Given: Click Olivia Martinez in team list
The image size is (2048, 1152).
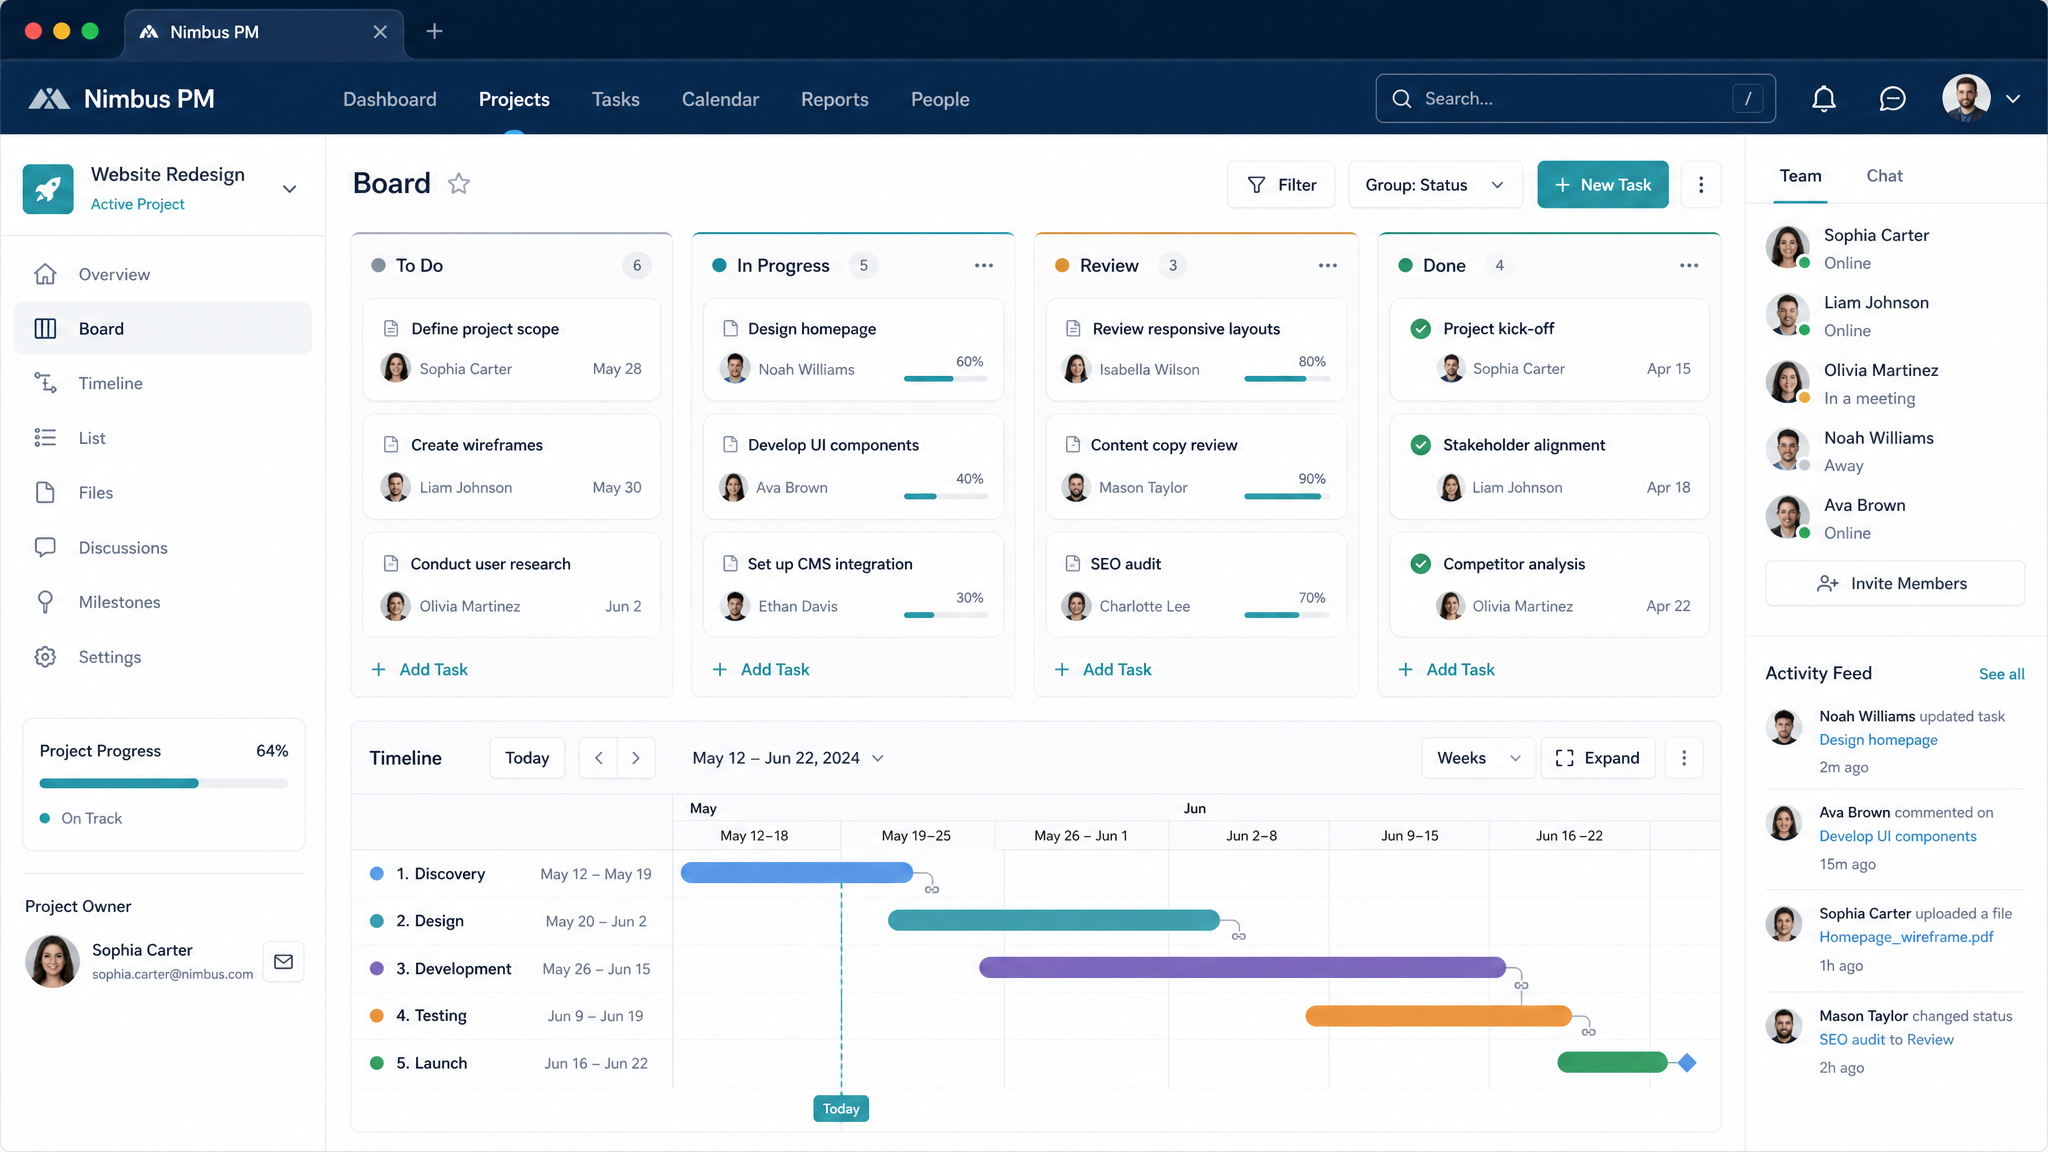Looking at the screenshot, I should tap(1895, 384).
